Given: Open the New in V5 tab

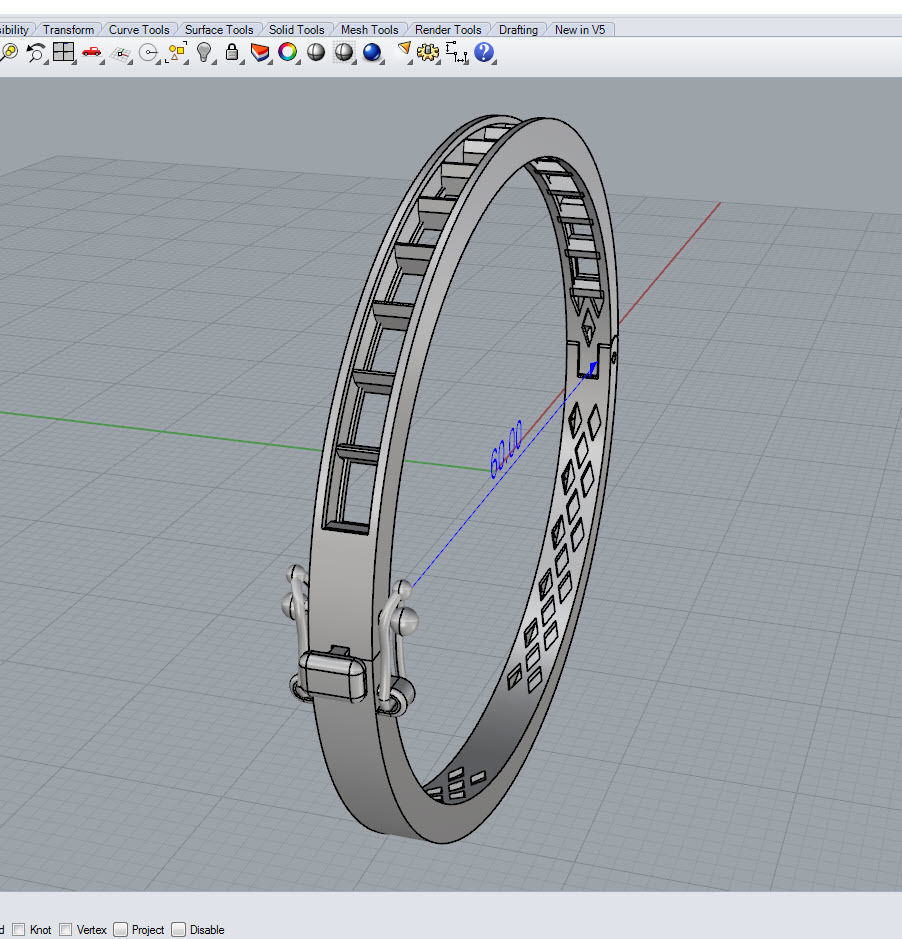Looking at the screenshot, I should (x=580, y=29).
